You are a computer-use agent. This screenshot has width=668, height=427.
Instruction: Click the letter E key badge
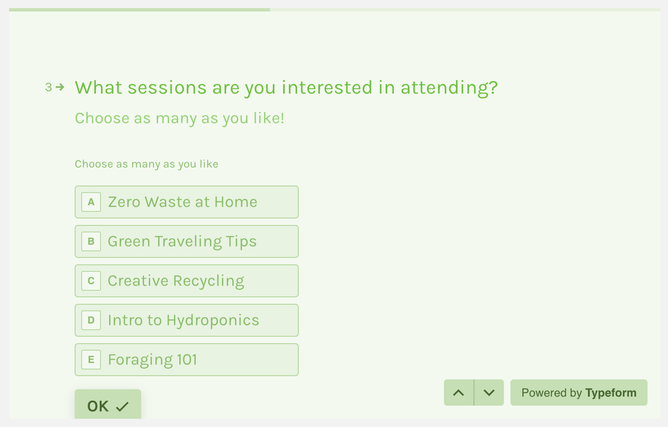click(91, 360)
